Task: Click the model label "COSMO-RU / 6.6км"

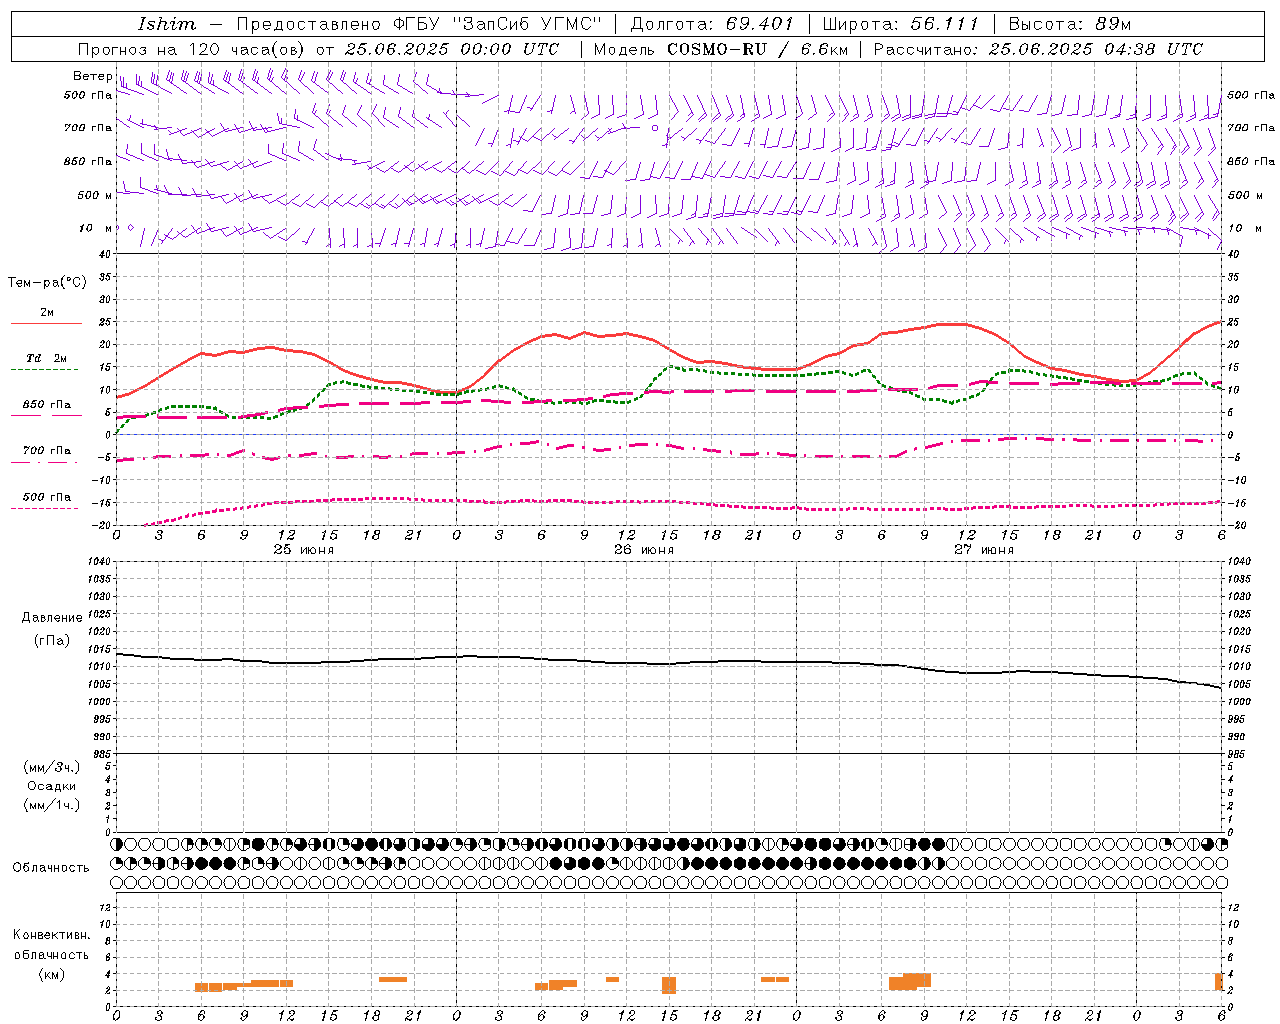Action: 757,49
